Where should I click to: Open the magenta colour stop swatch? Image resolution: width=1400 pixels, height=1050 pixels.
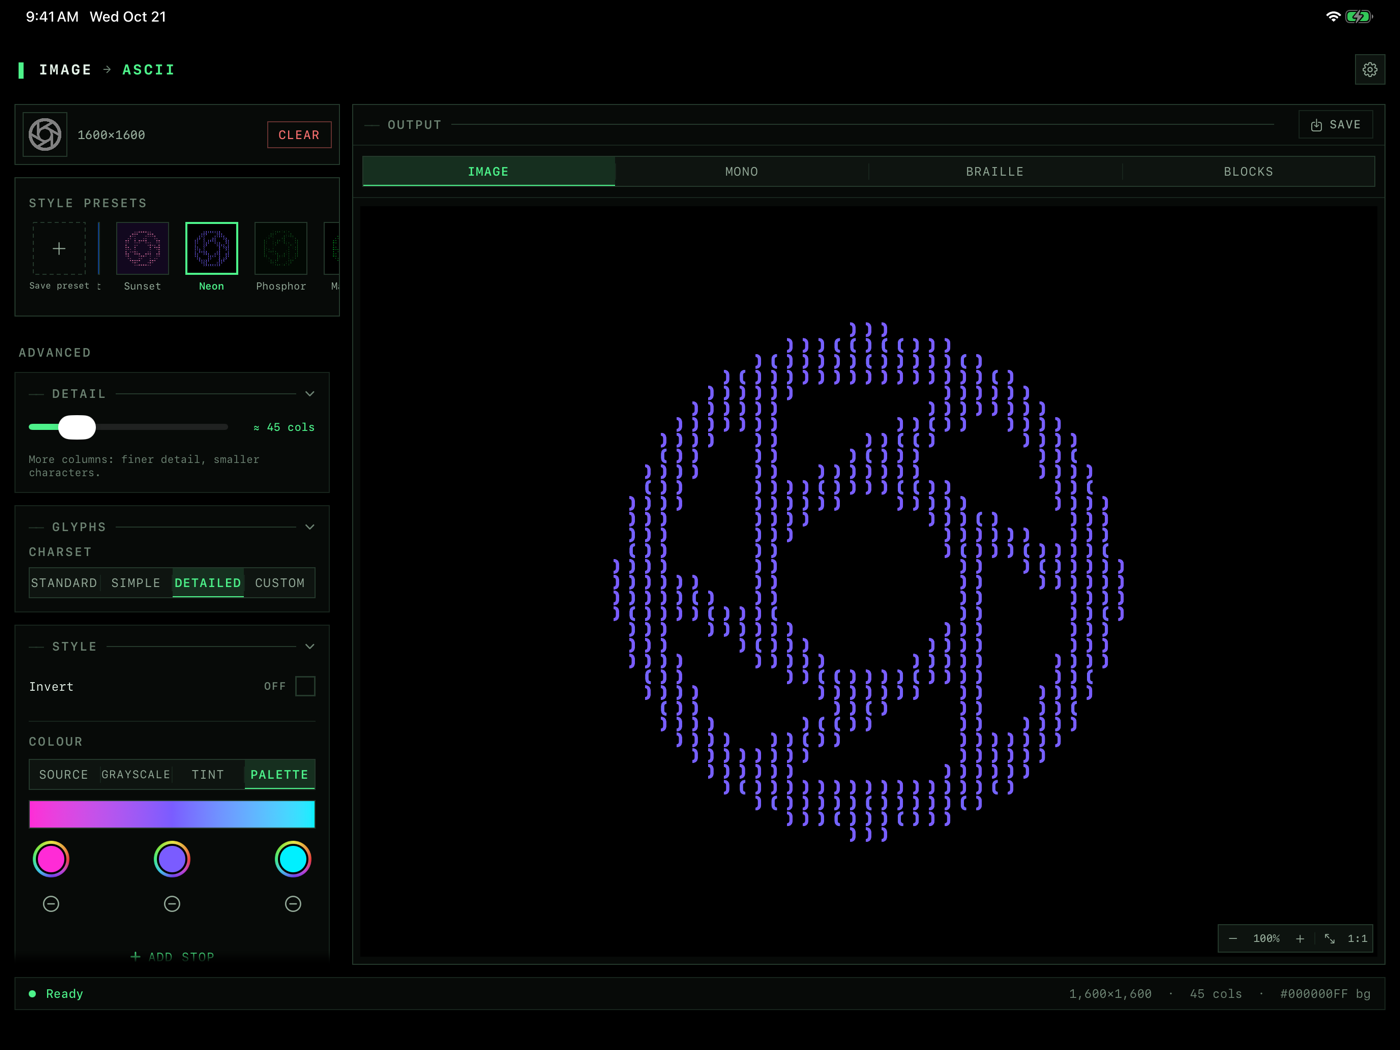click(x=51, y=859)
